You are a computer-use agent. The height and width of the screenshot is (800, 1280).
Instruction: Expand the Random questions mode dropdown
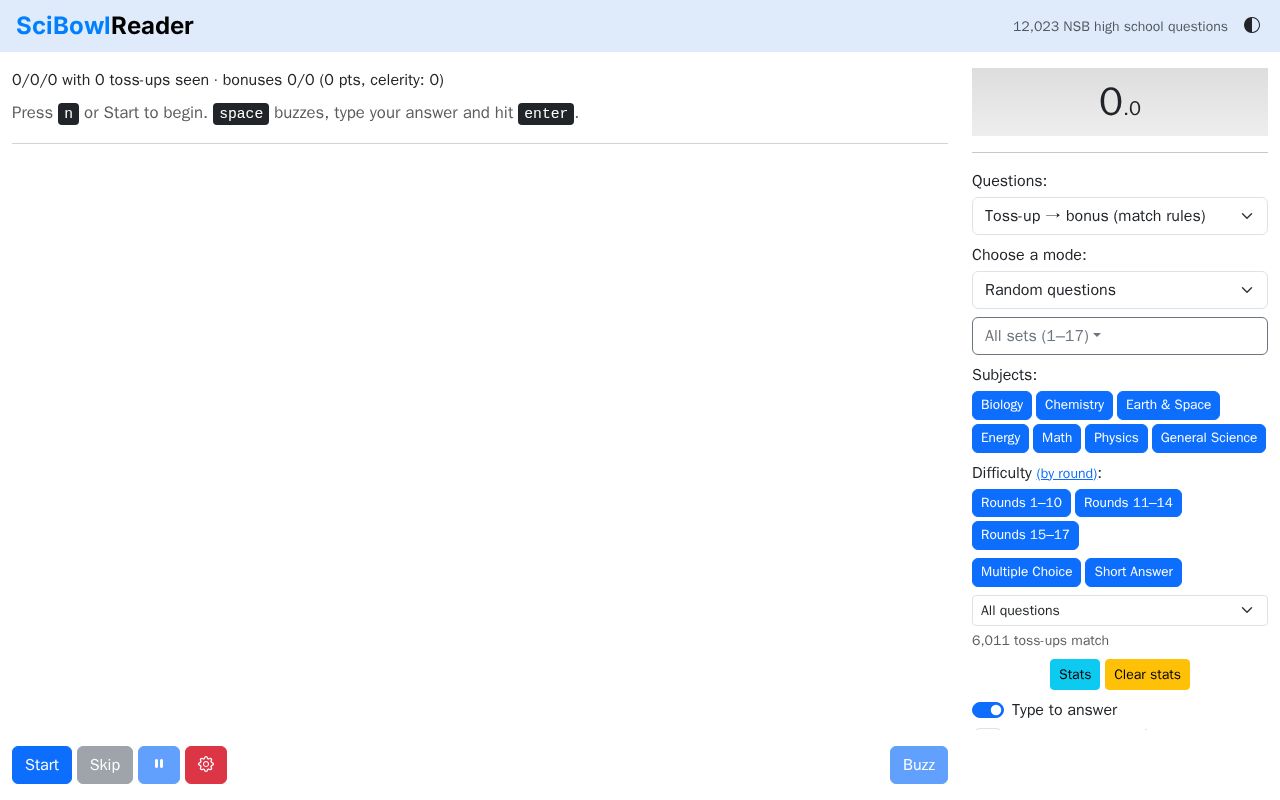[1120, 290]
